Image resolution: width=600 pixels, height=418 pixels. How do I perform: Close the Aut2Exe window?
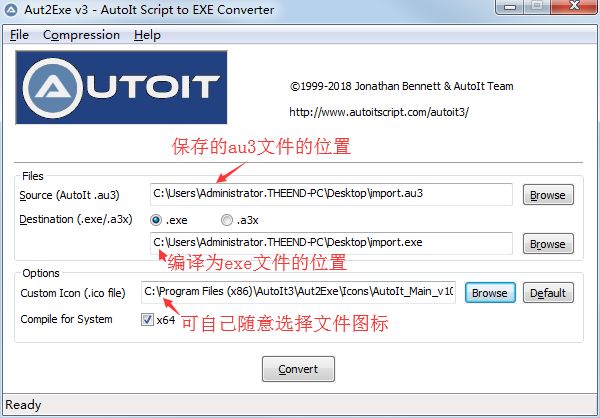coord(574,7)
